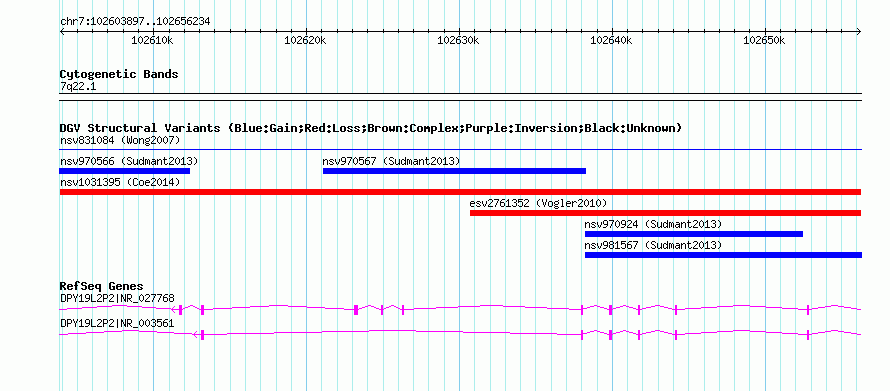Screen dimensions: 890x391
Task: Click the nsv970924 (Sudmant2013) label text
Action: pos(653,224)
